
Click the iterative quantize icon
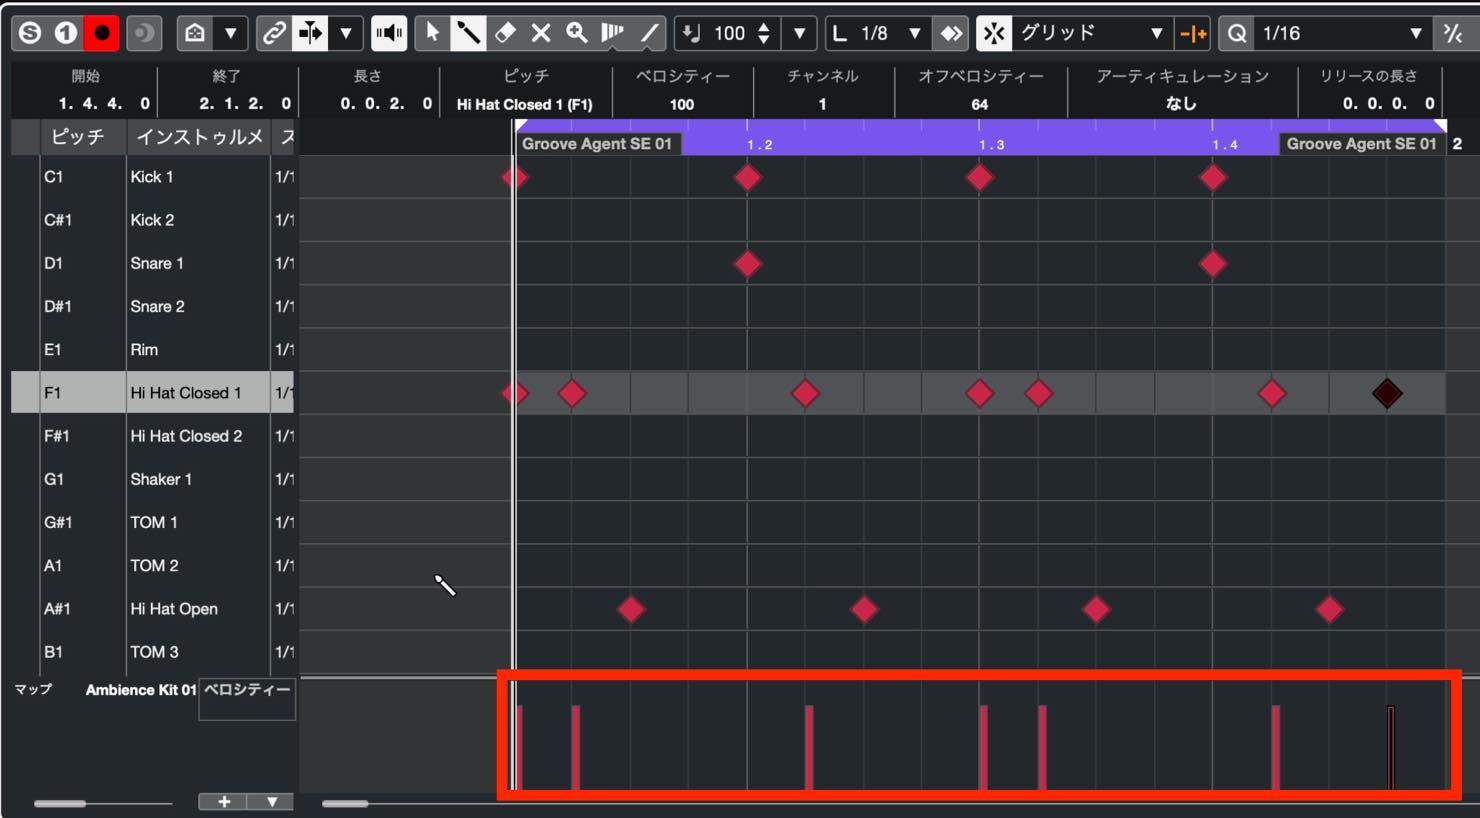(x=1453, y=33)
